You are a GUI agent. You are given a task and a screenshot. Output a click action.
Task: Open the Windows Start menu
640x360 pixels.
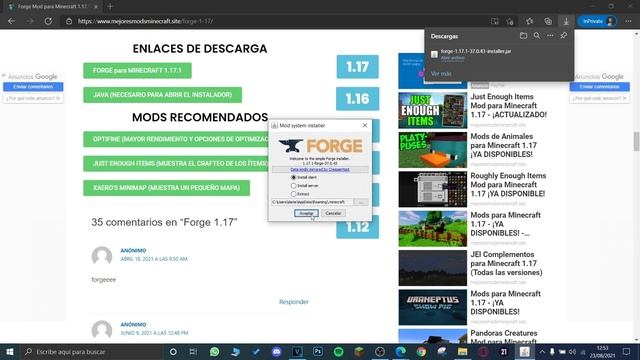[10, 351]
